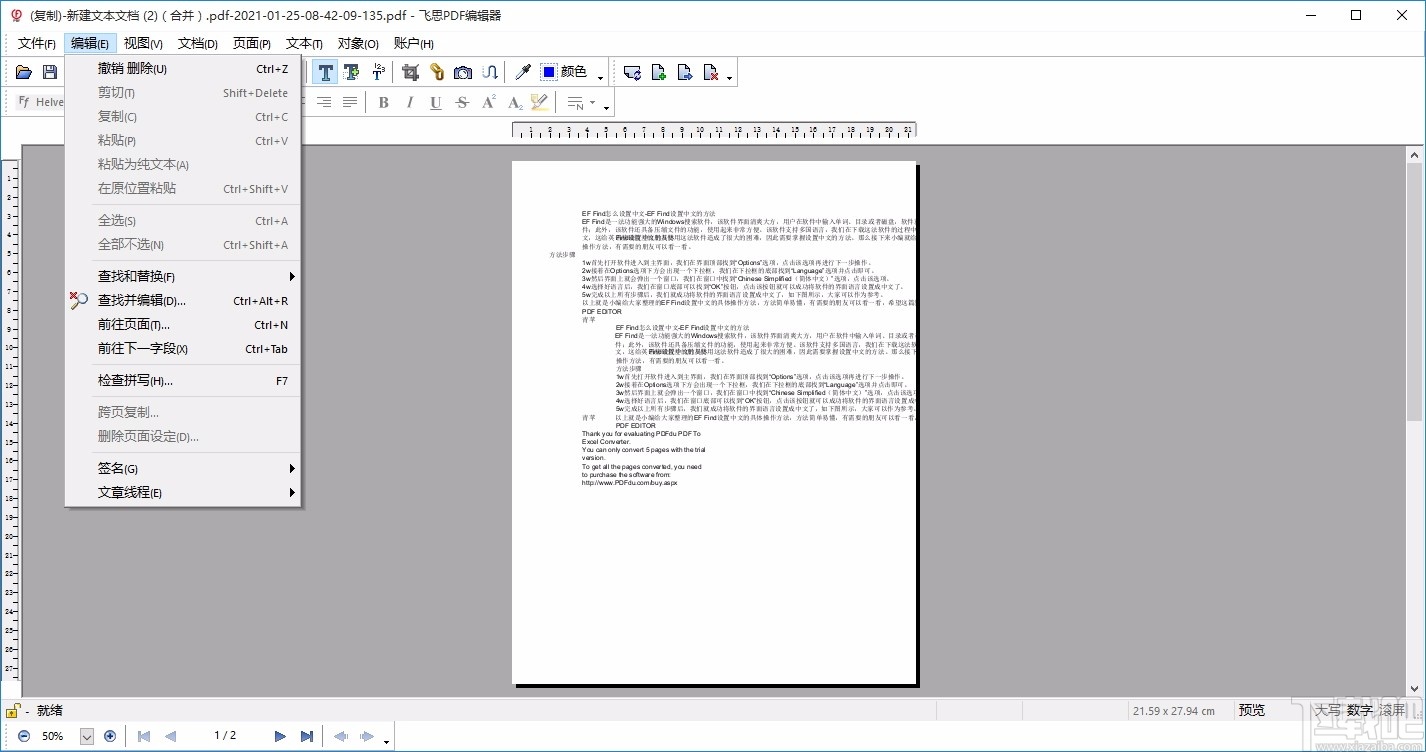Click the Open file folder icon
This screenshot has width=1426, height=752.
point(23,72)
